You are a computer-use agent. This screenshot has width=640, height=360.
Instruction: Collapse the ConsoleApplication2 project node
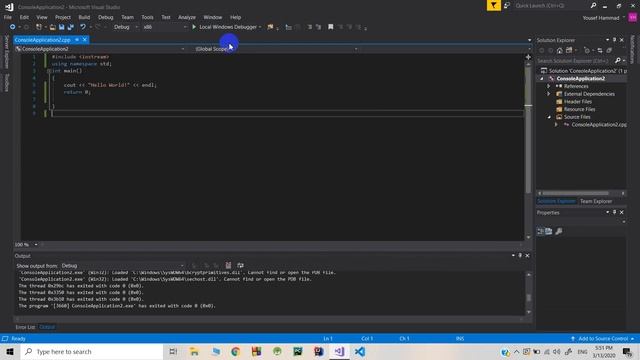[542, 78]
